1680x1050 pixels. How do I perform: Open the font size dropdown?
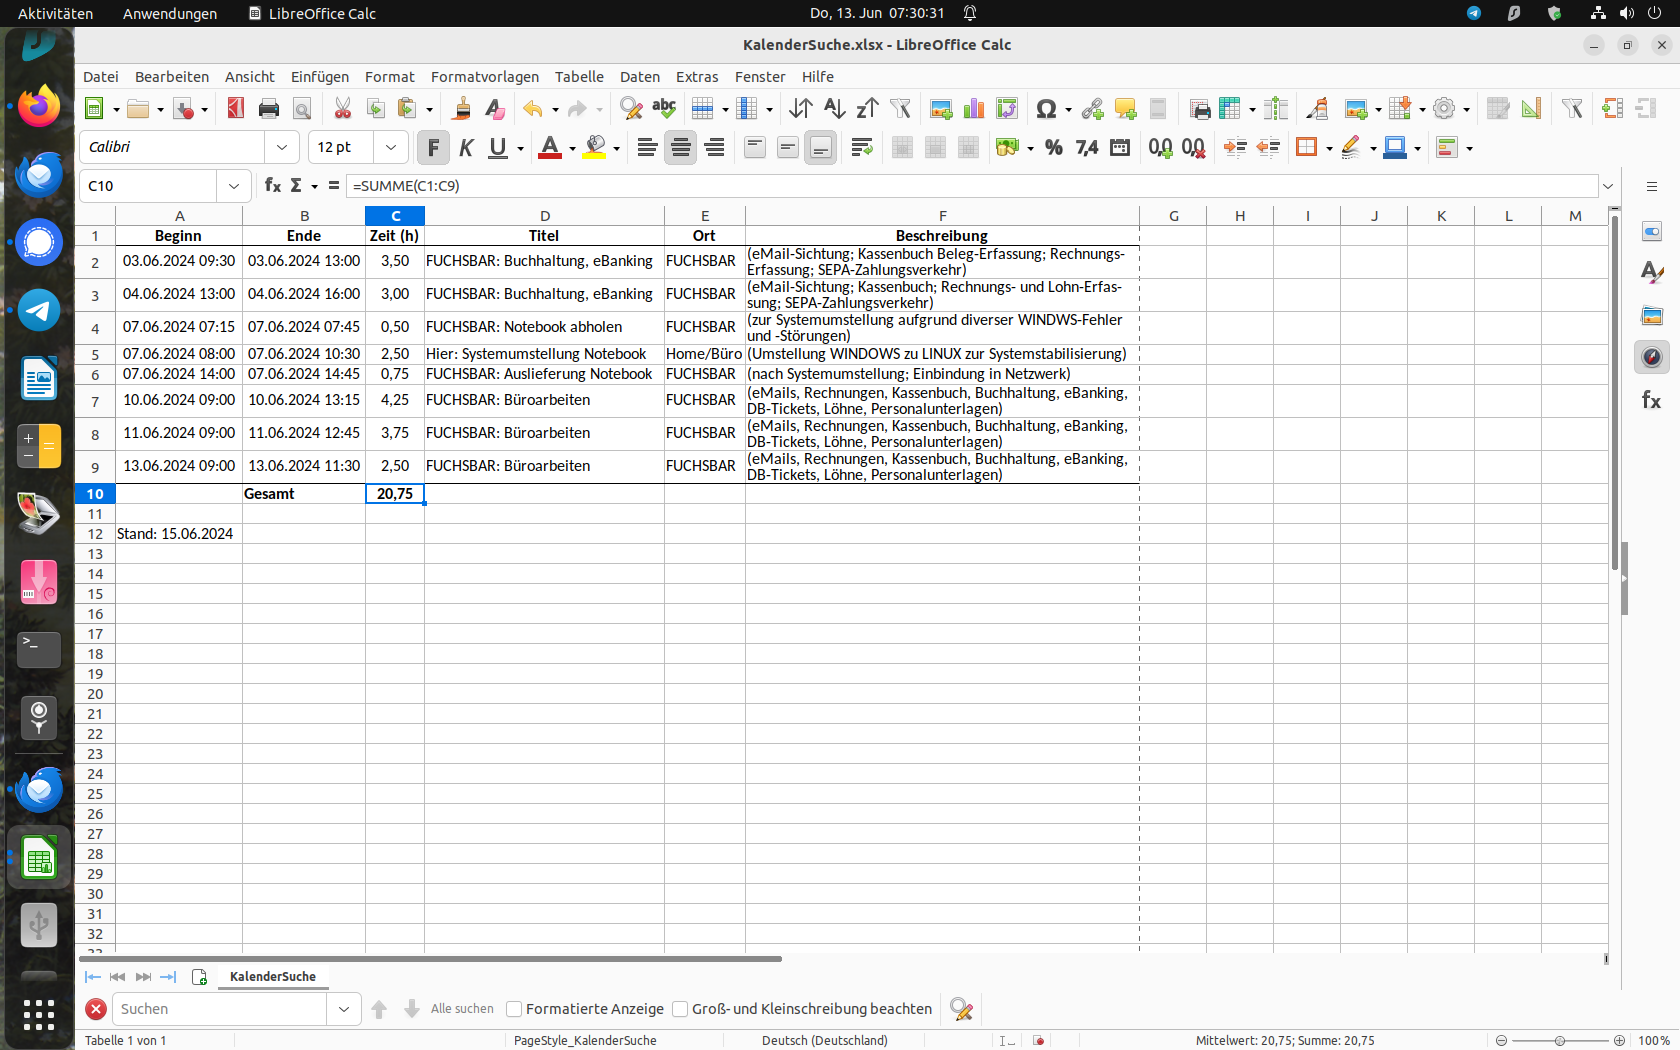coord(391,148)
